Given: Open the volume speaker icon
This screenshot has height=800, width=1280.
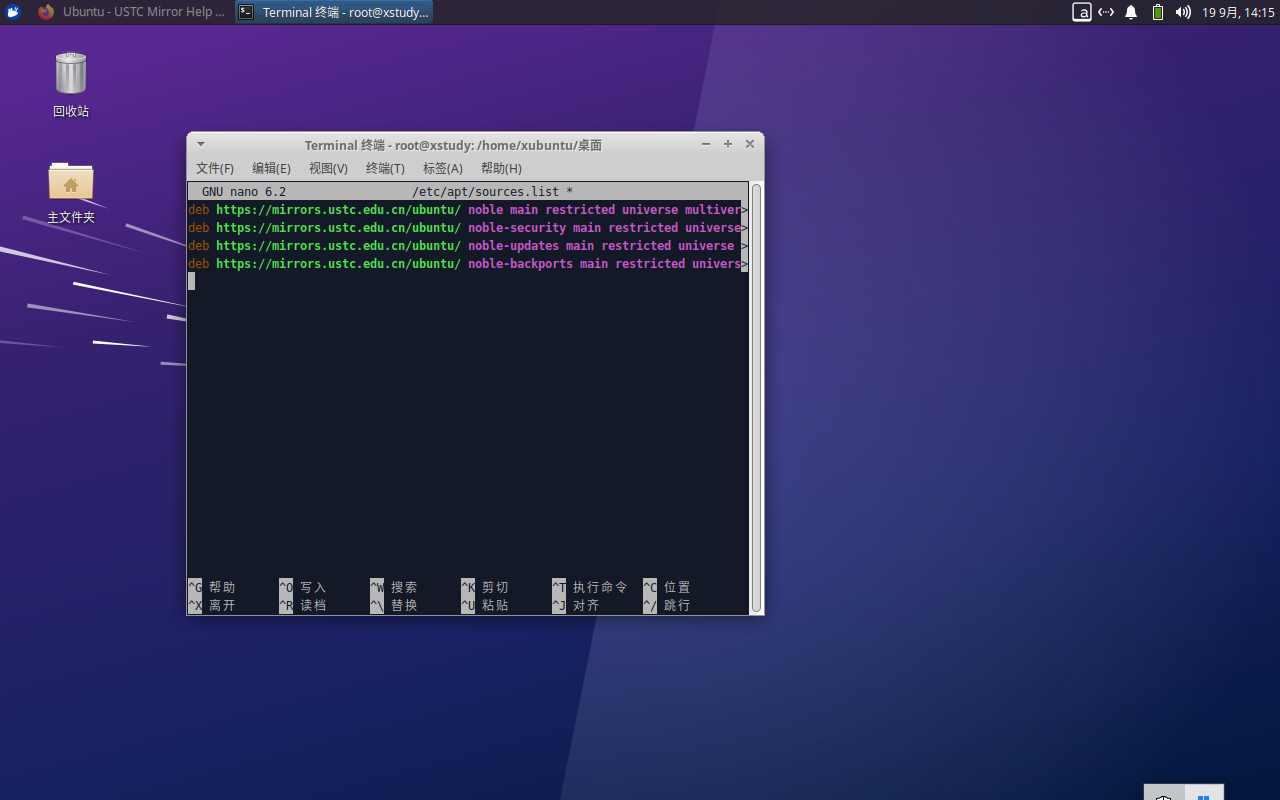Looking at the screenshot, I should click(x=1183, y=12).
